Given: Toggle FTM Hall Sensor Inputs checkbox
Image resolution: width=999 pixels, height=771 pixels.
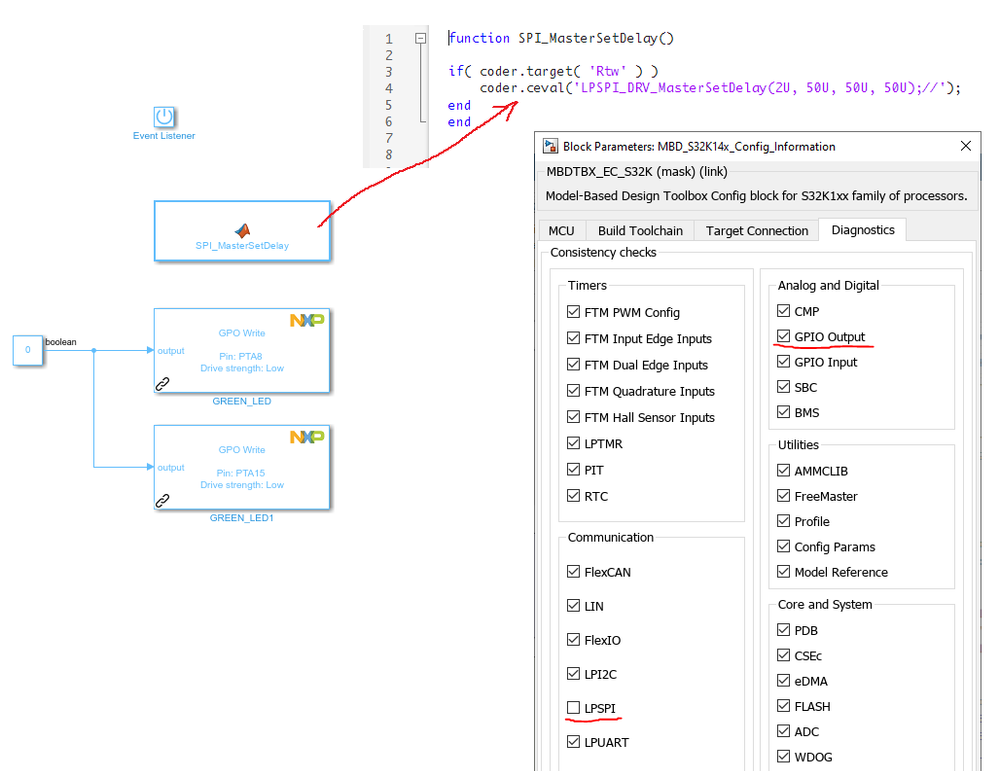Looking at the screenshot, I should pyautogui.click(x=573, y=417).
